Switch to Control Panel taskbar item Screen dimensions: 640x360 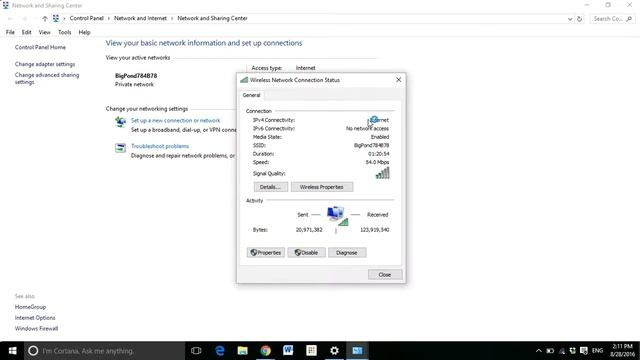(358, 351)
